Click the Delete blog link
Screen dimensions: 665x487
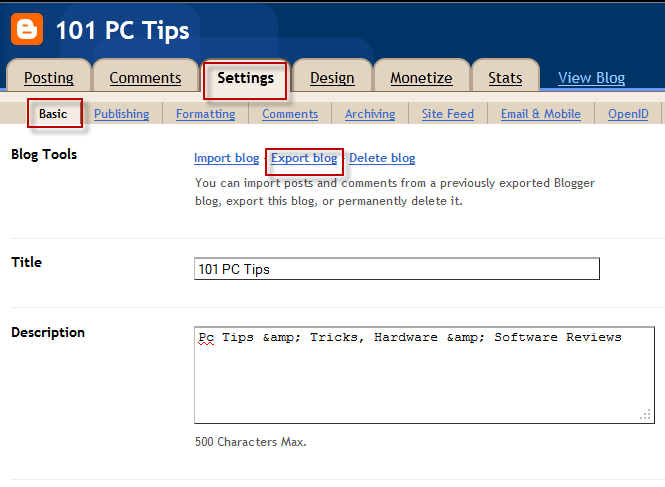pyautogui.click(x=382, y=158)
